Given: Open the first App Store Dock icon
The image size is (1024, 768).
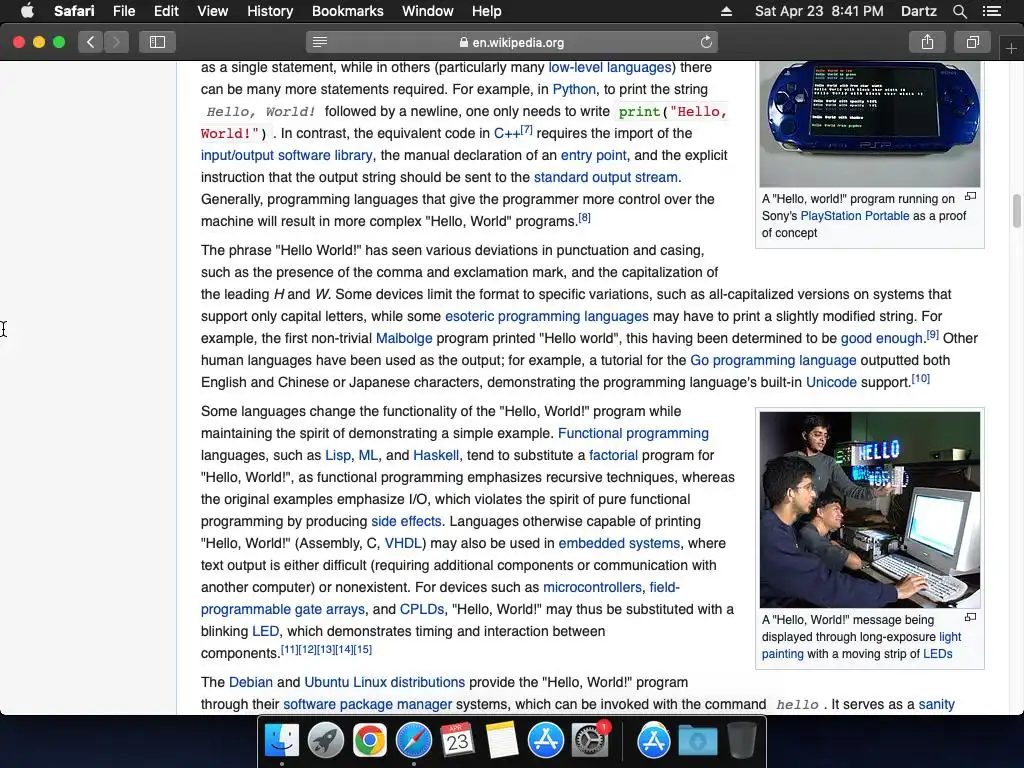Looking at the screenshot, I should [x=545, y=741].
